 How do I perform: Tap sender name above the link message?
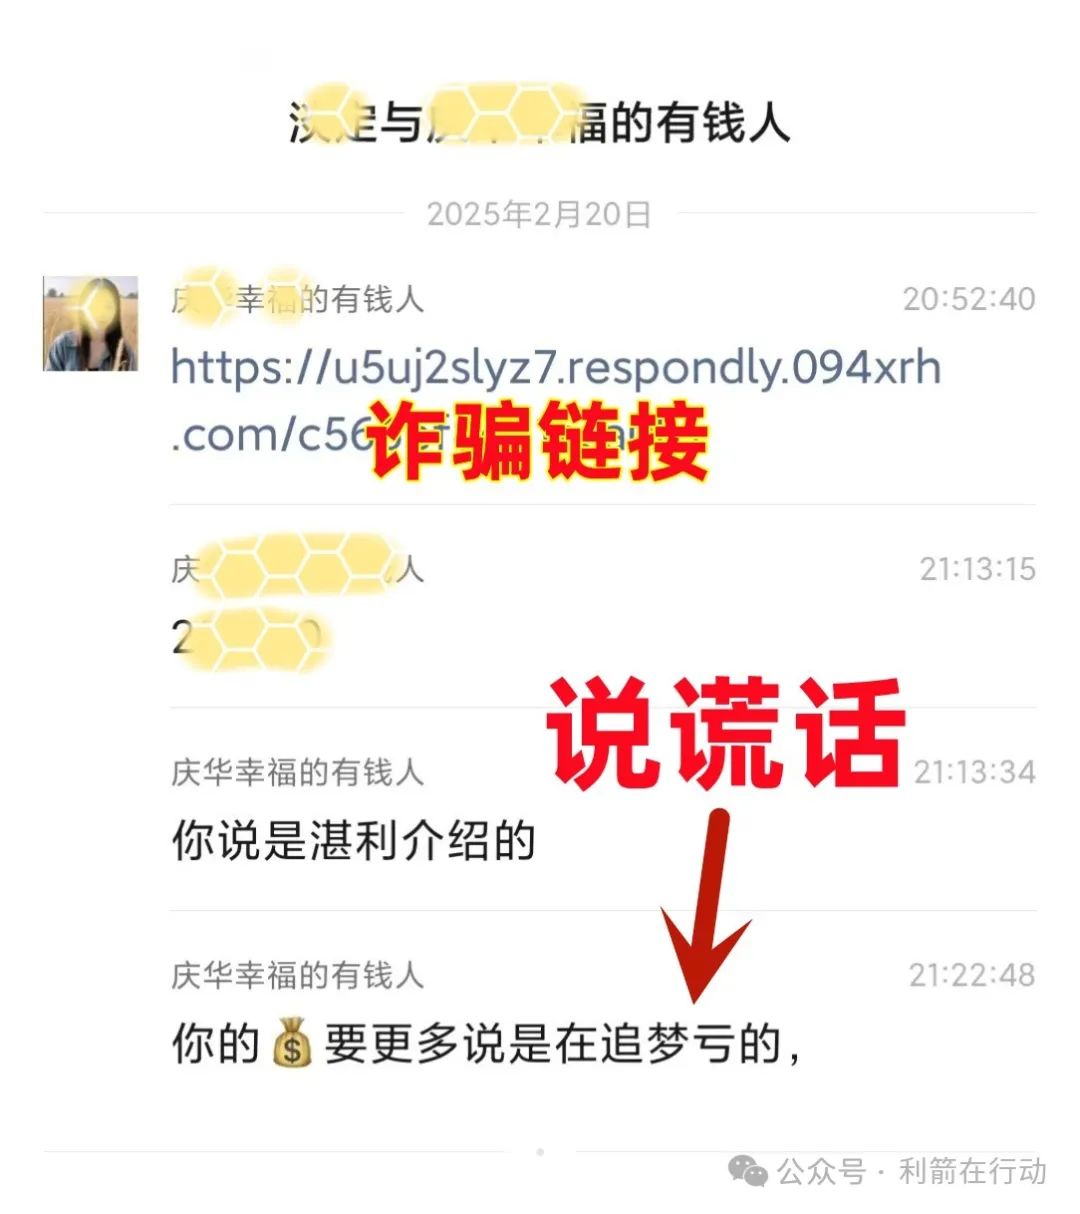297,298
